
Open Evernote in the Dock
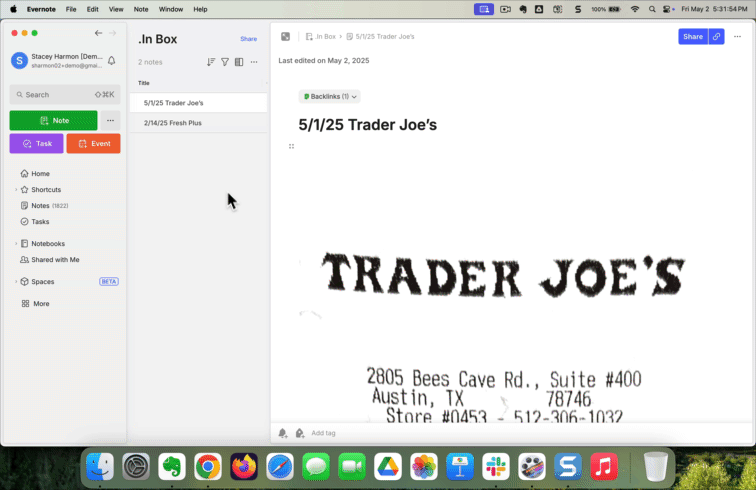coord(172,466)
